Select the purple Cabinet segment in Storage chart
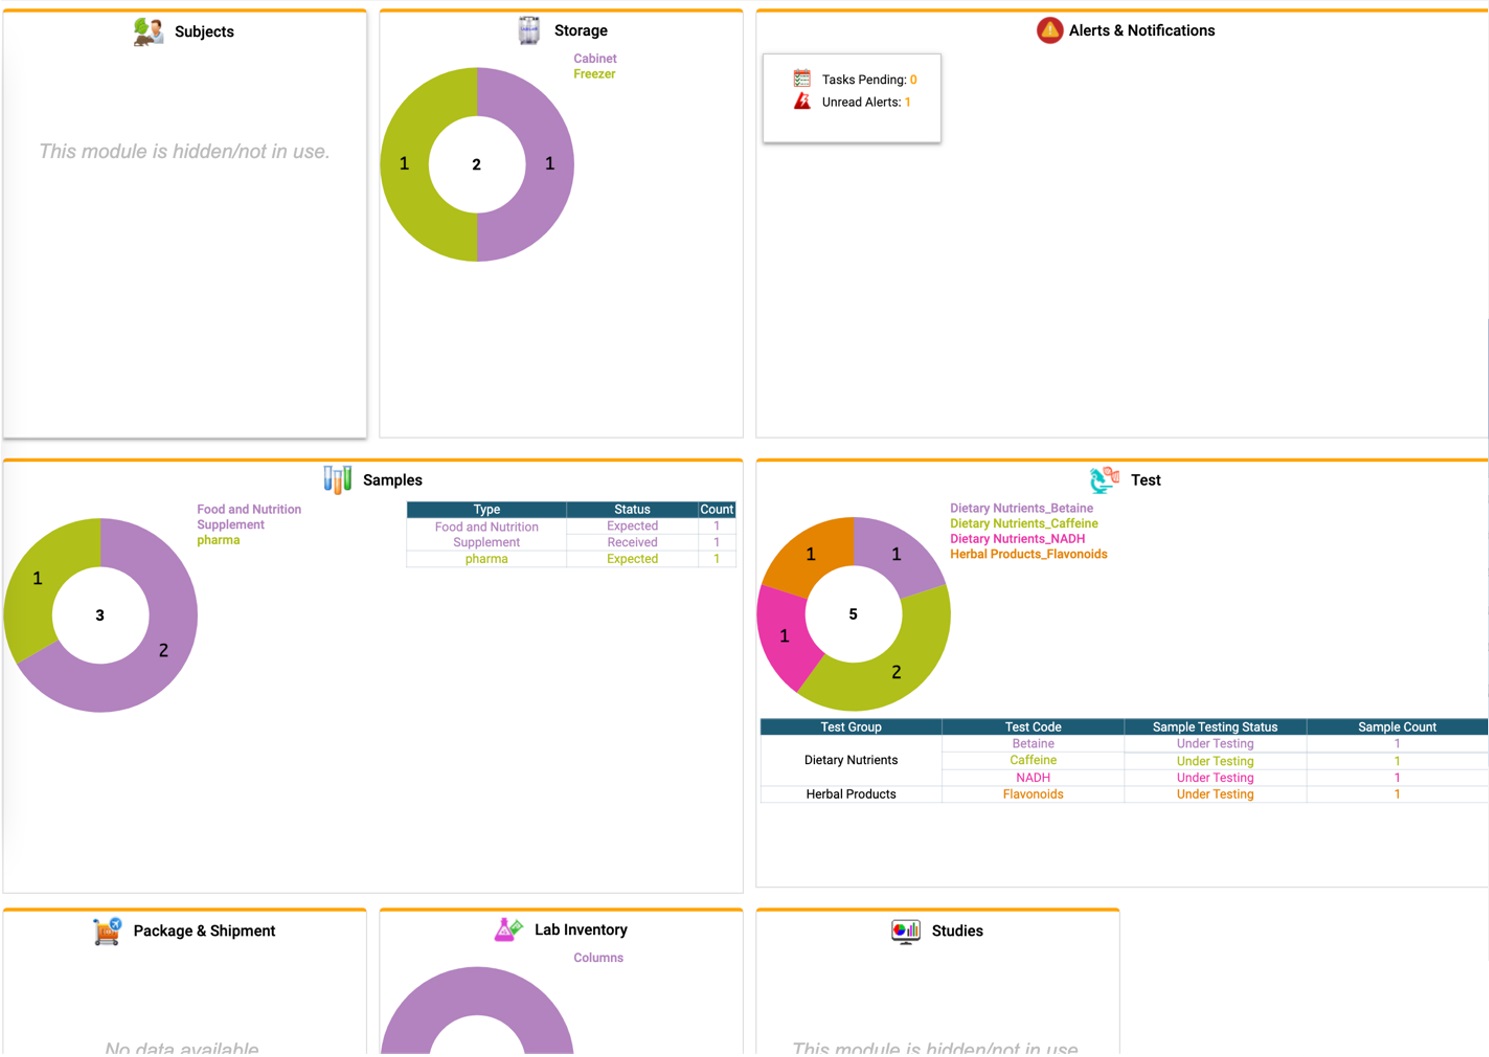1489x1057 pixels. coord(550,164)
